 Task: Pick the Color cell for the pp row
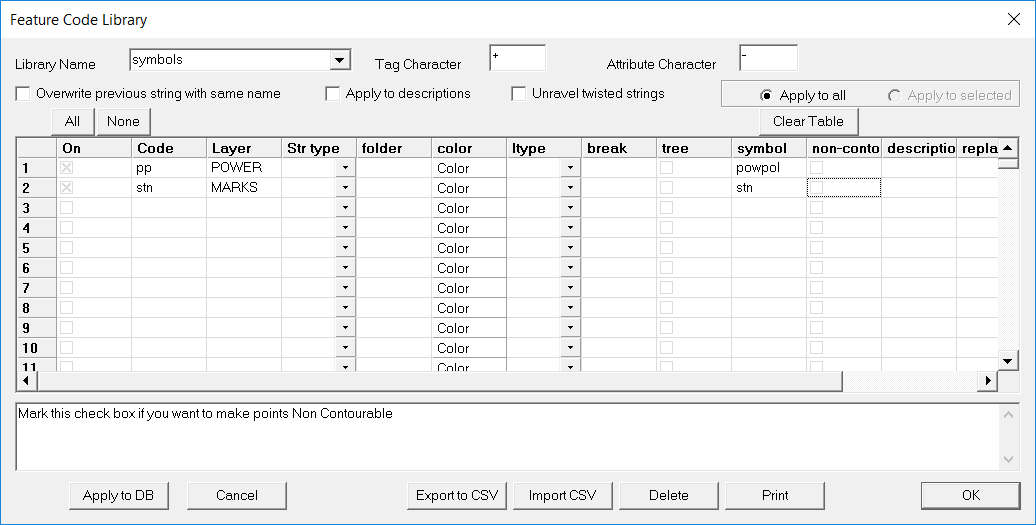pos(468,168)
